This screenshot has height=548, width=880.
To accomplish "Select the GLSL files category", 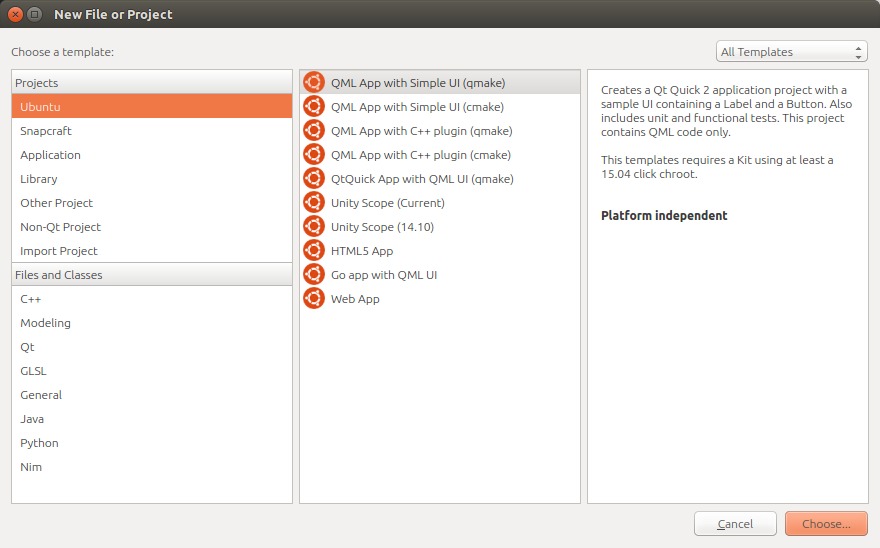I will click(x=152, y=371).
